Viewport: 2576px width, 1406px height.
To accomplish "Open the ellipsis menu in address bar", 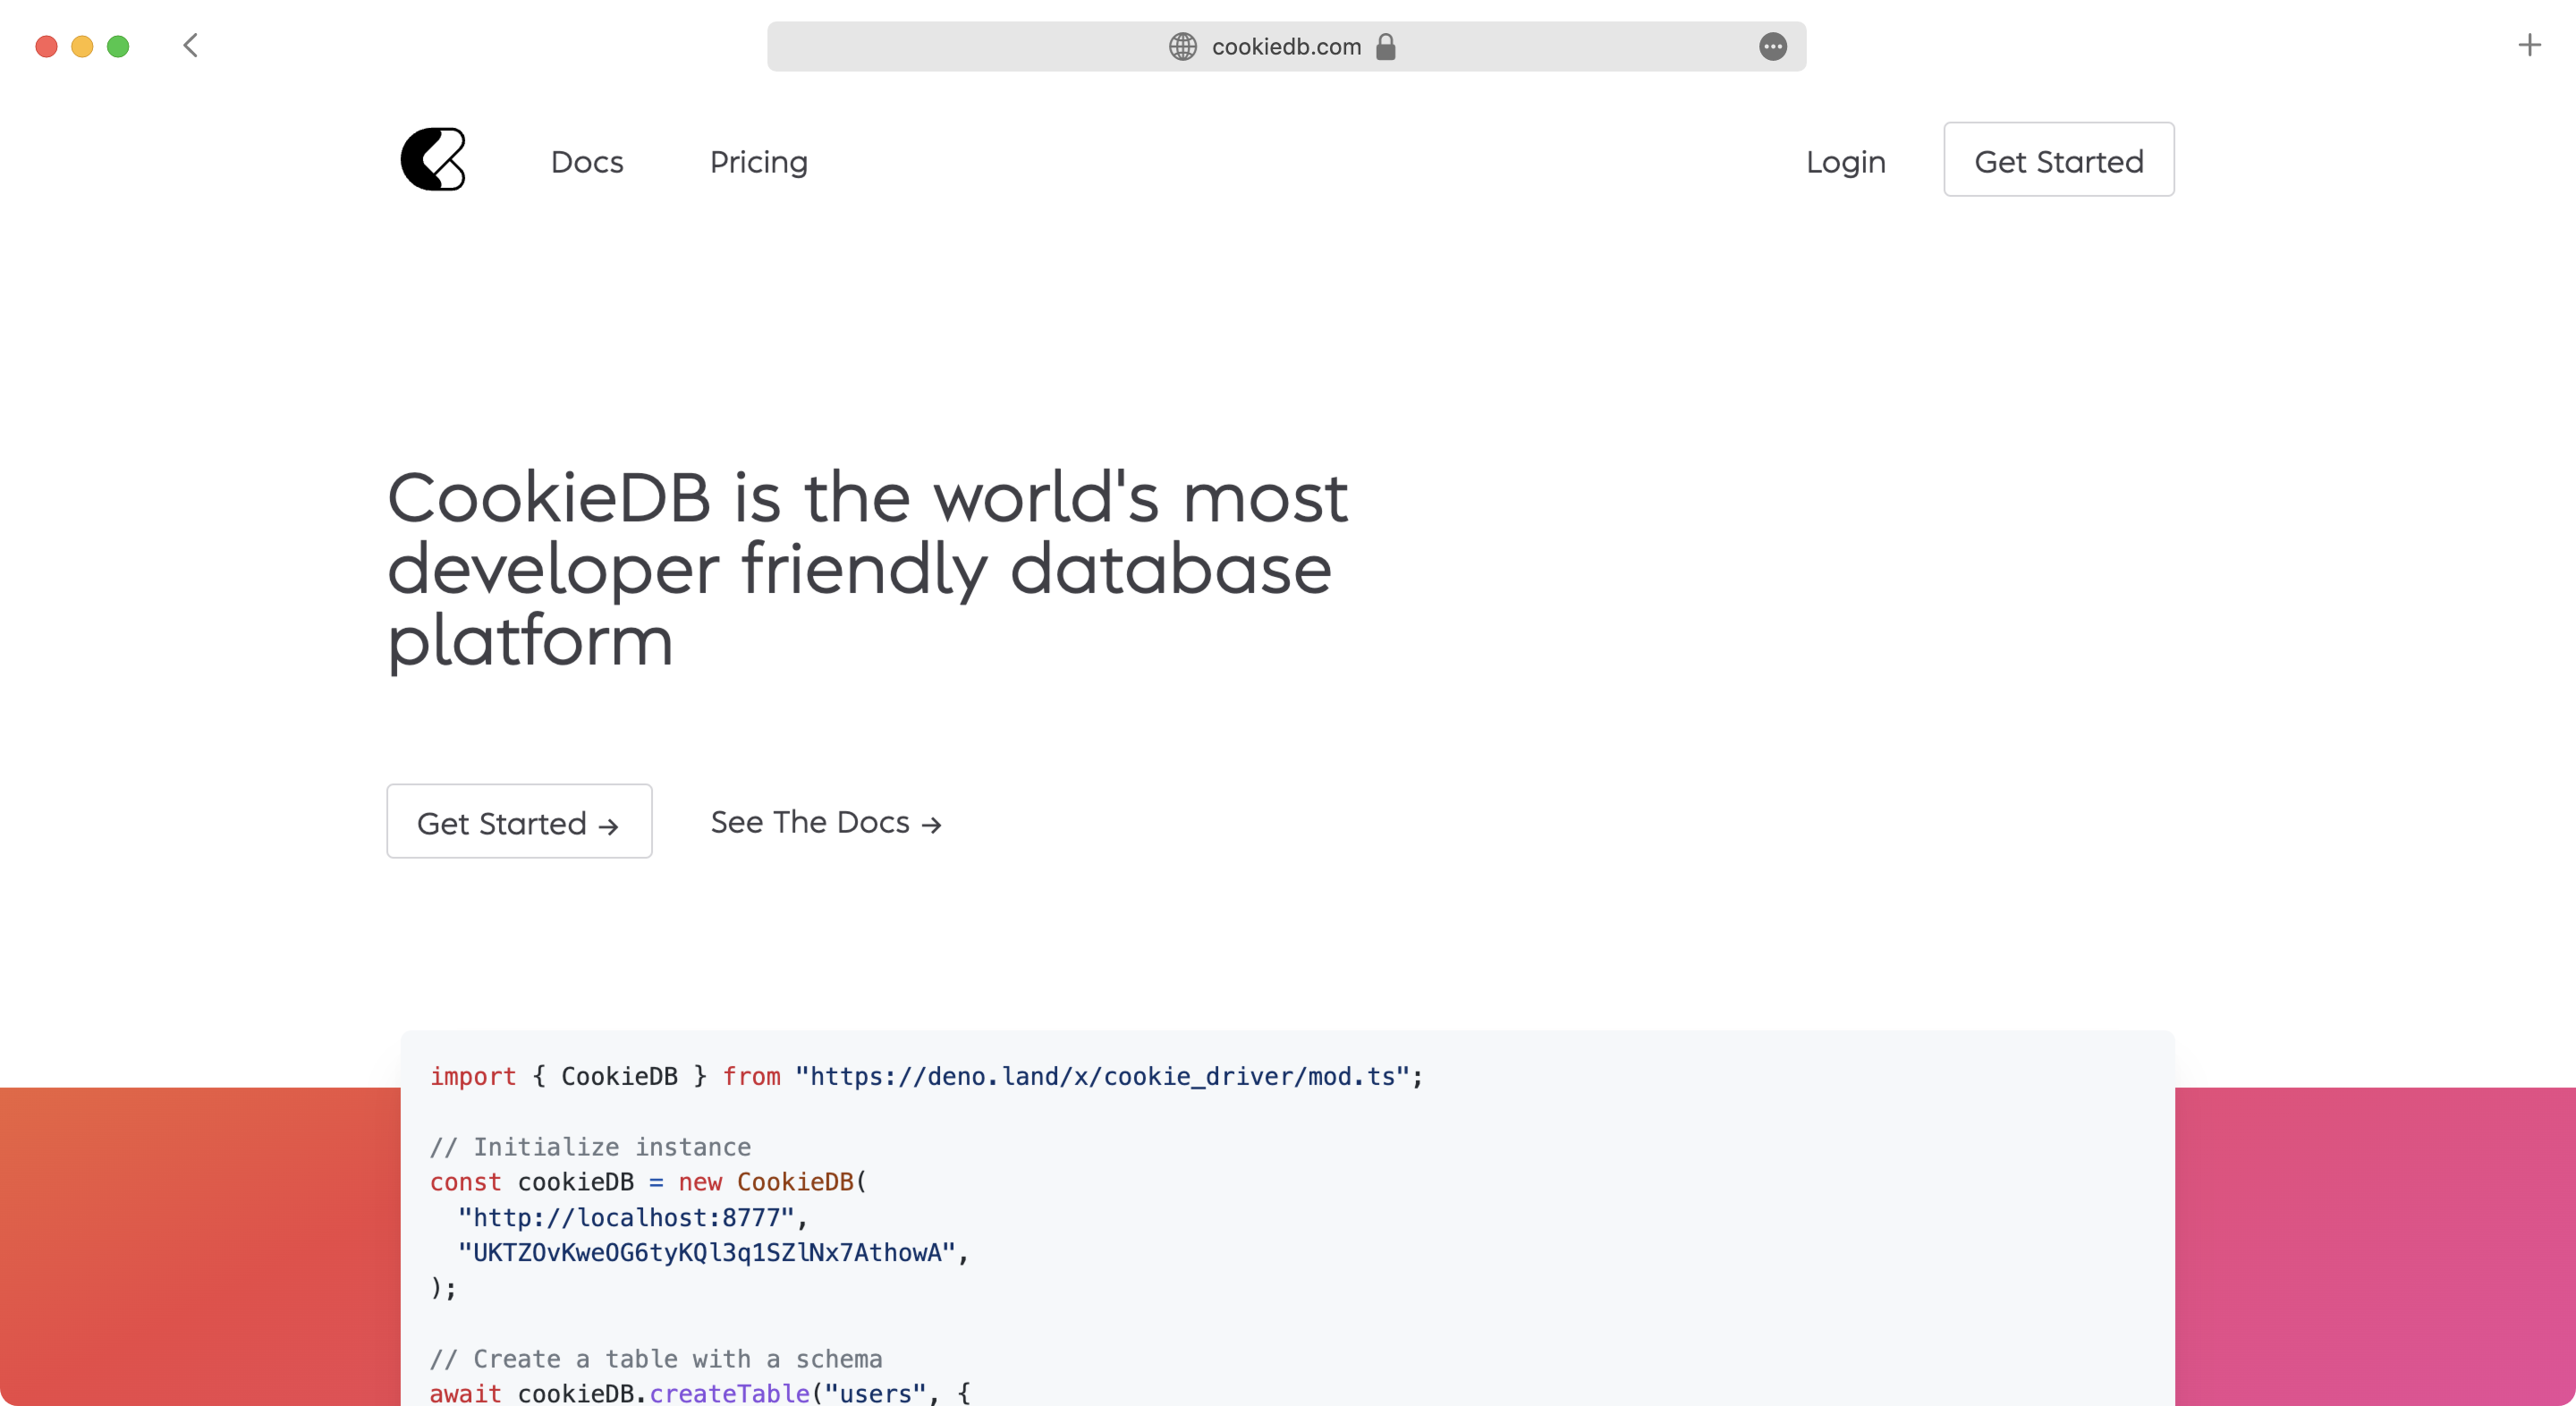I will pyautogui.click(x=1772, y=47).
